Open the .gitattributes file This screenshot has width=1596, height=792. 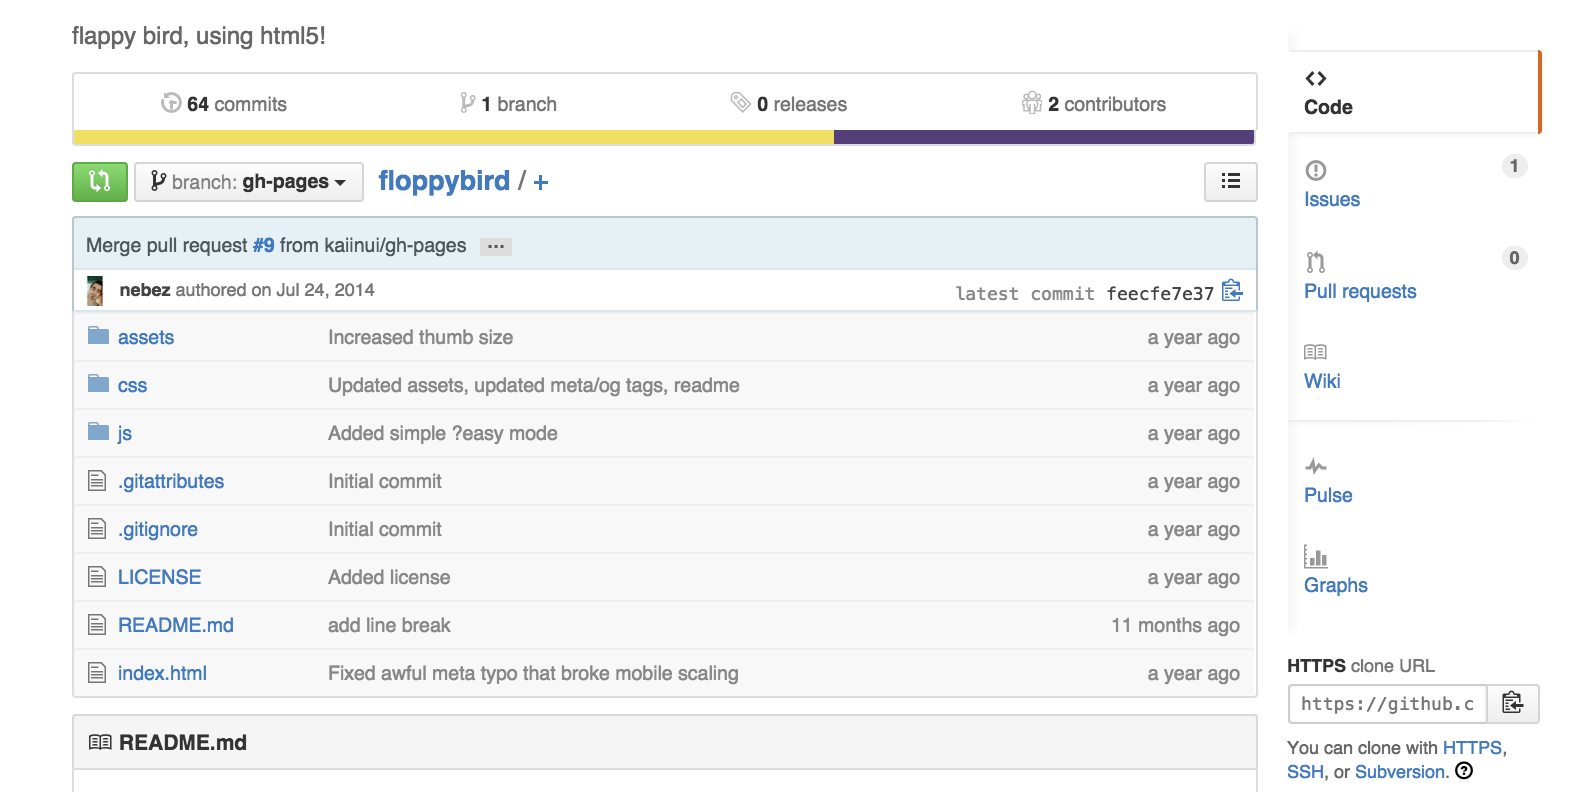coord(171,481)
